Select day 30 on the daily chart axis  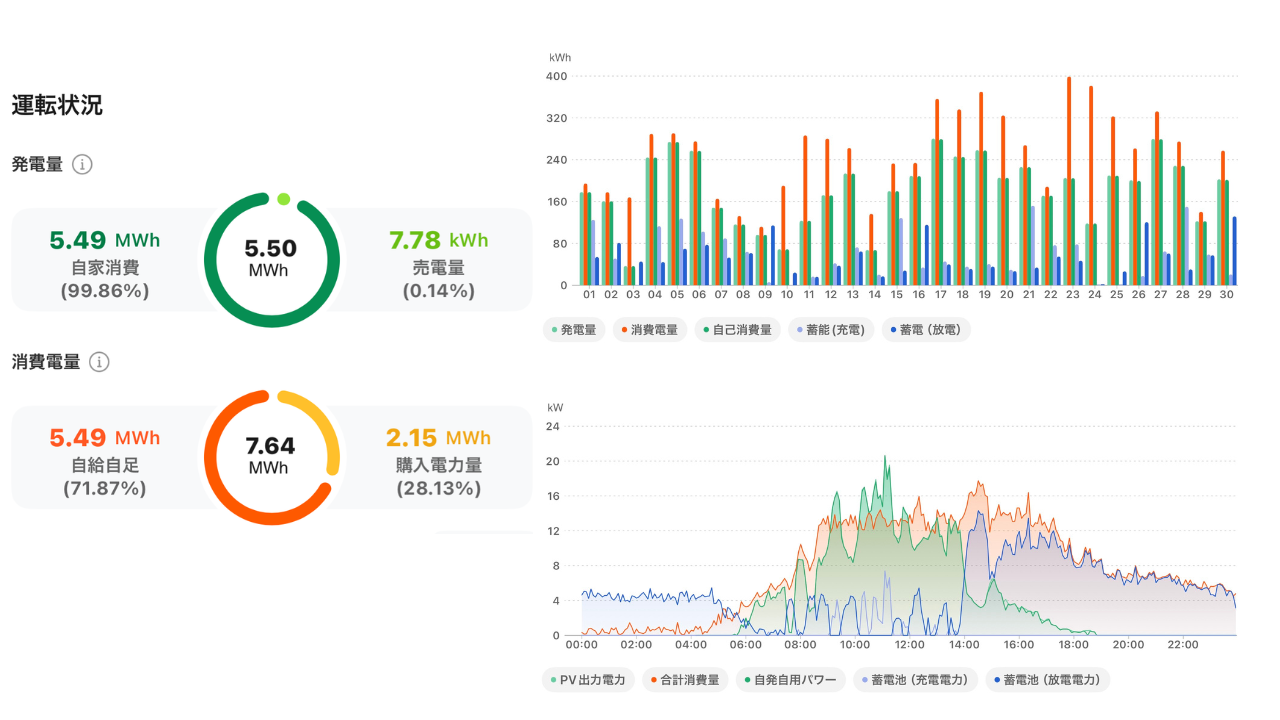point(1226,296)
